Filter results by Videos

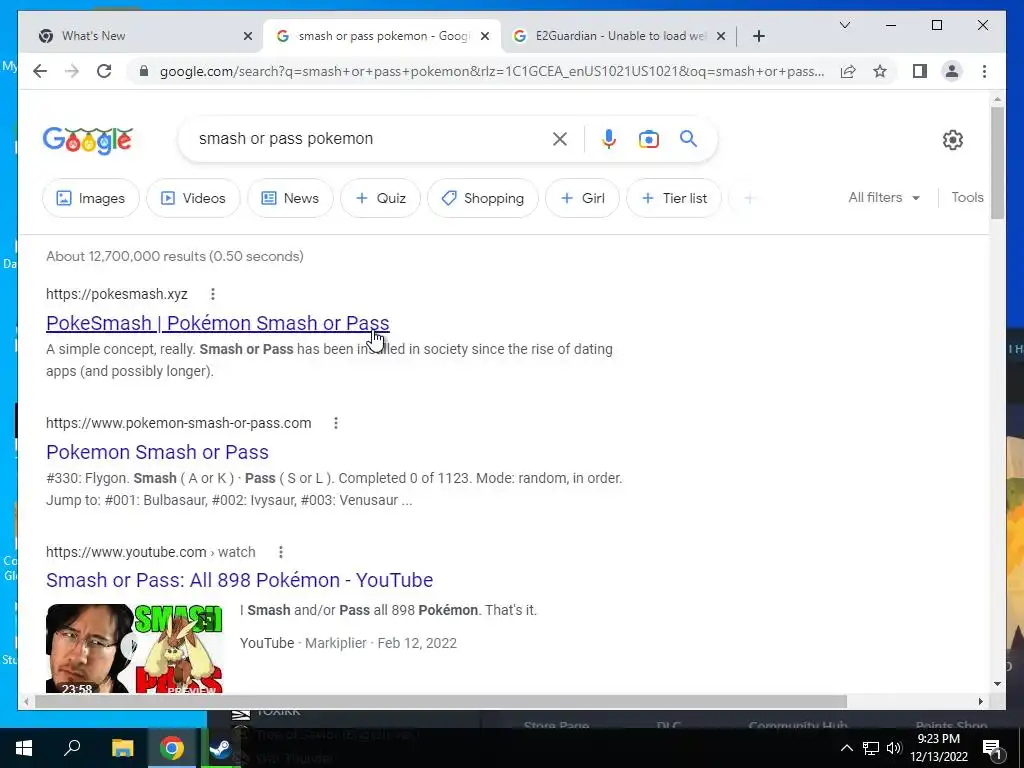(193, 198)
